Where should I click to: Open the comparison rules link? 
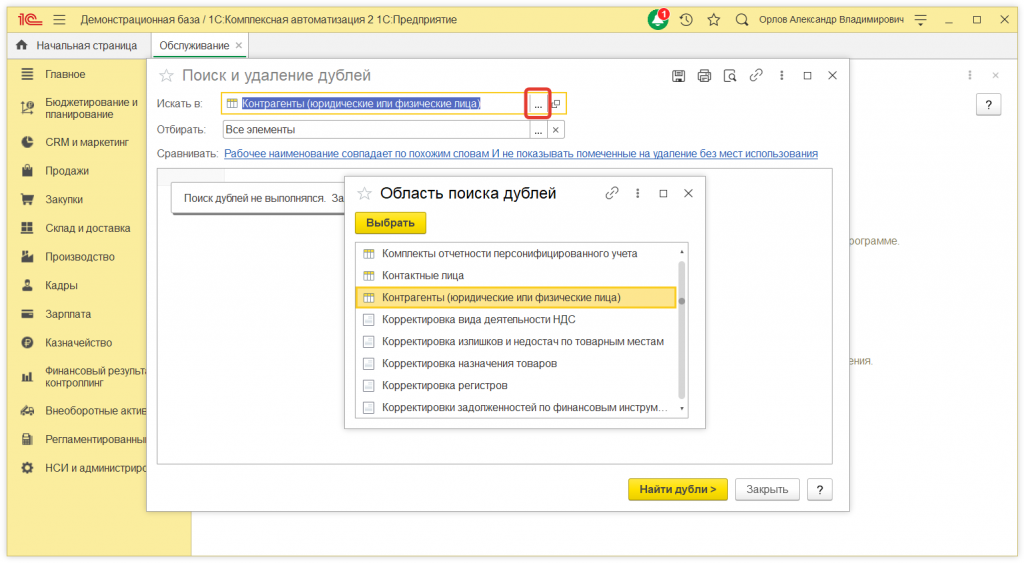[x=520, y=154]
